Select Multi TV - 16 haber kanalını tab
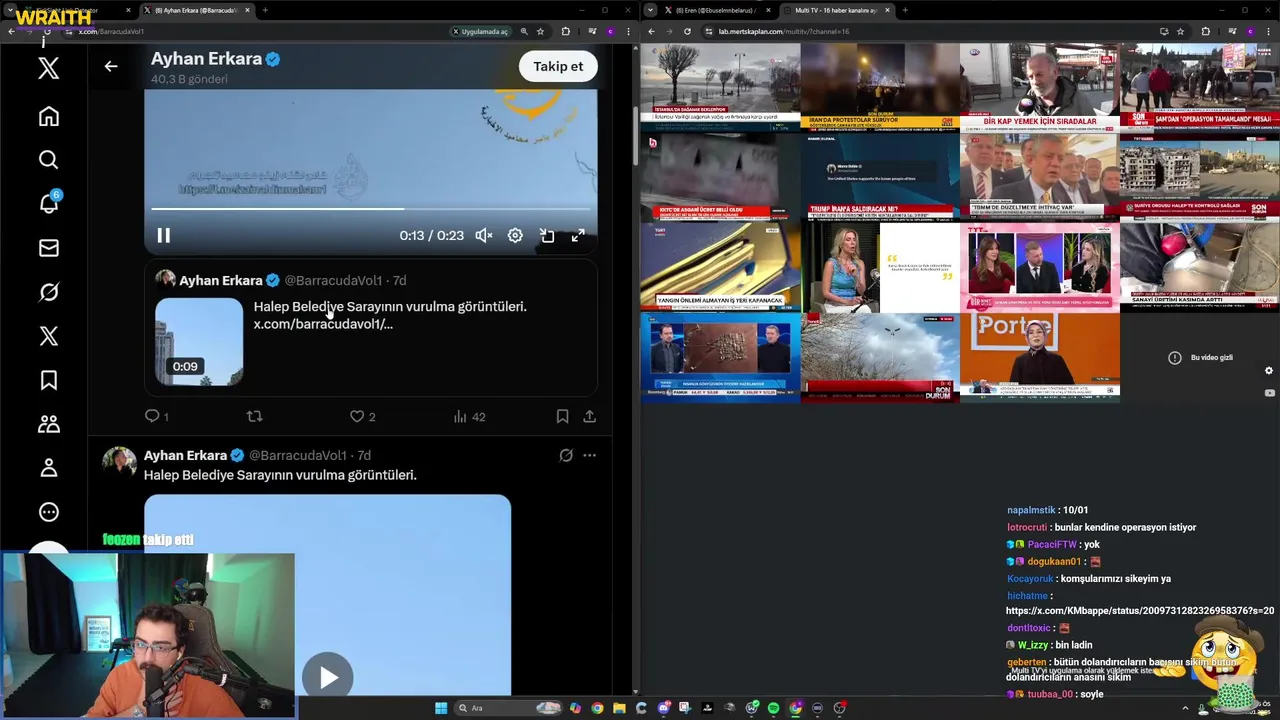 point(836,10)
